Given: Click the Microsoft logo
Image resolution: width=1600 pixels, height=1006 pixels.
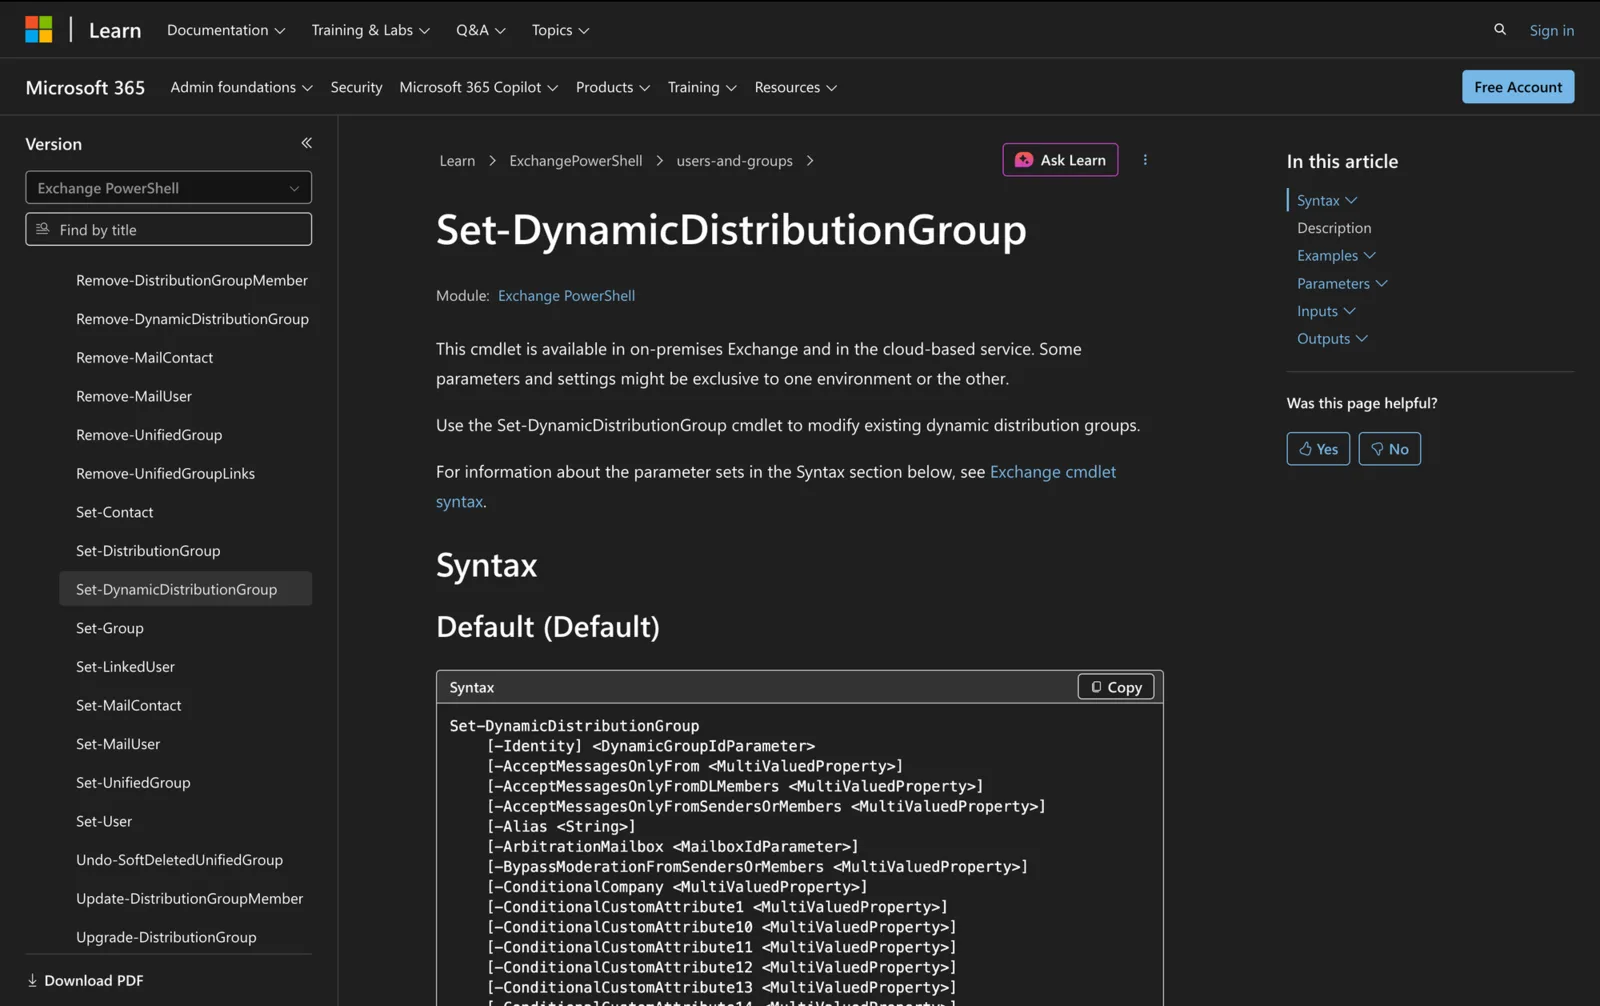Looking at the screenshot, I should click(39, 30).
